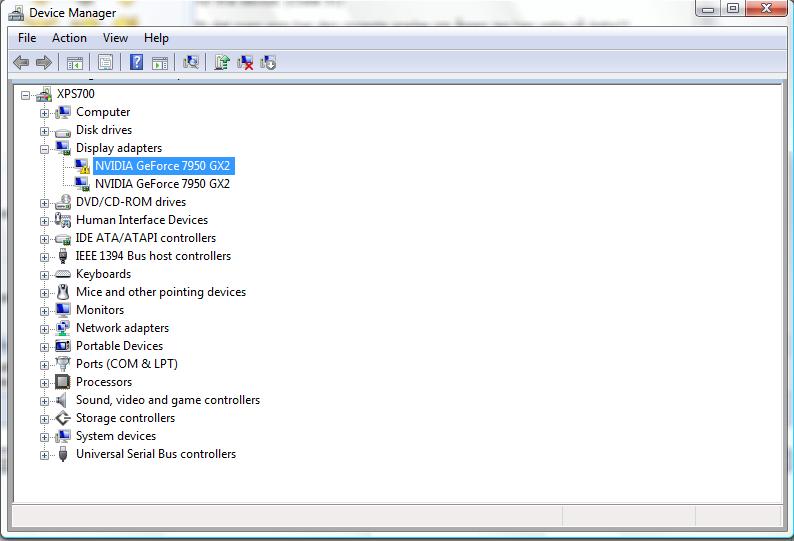
Task: Click the Forward arrow toolbar button
Action: 44,63
